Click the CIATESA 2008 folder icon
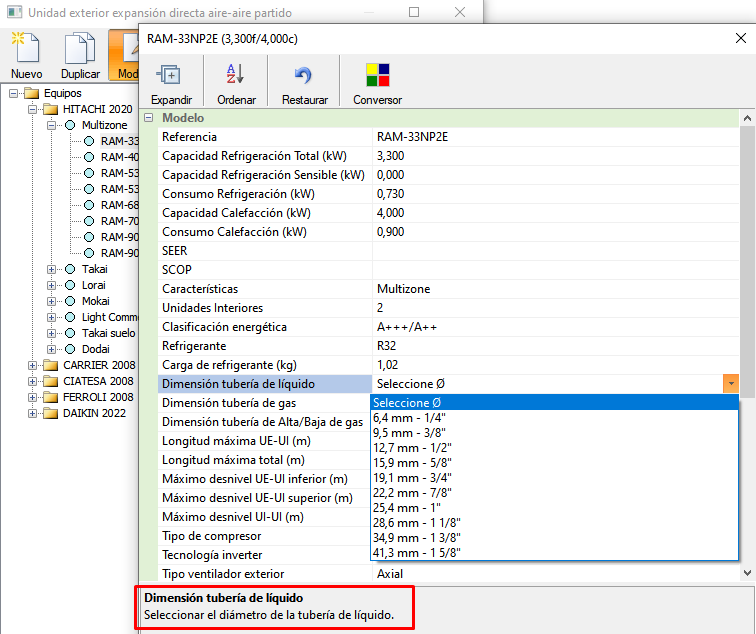The width and height of the screenshot is (756, 634). [x=51, y=381]
